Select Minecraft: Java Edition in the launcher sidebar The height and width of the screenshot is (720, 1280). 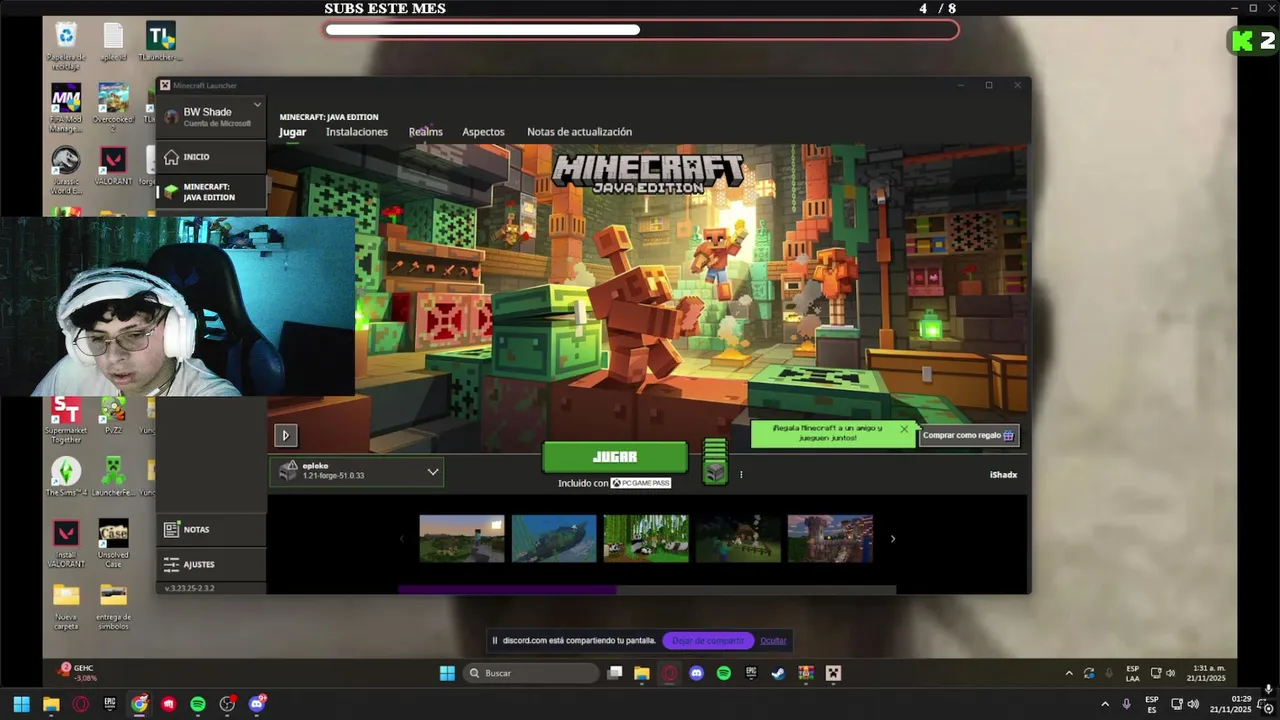(x=211, y=192)
